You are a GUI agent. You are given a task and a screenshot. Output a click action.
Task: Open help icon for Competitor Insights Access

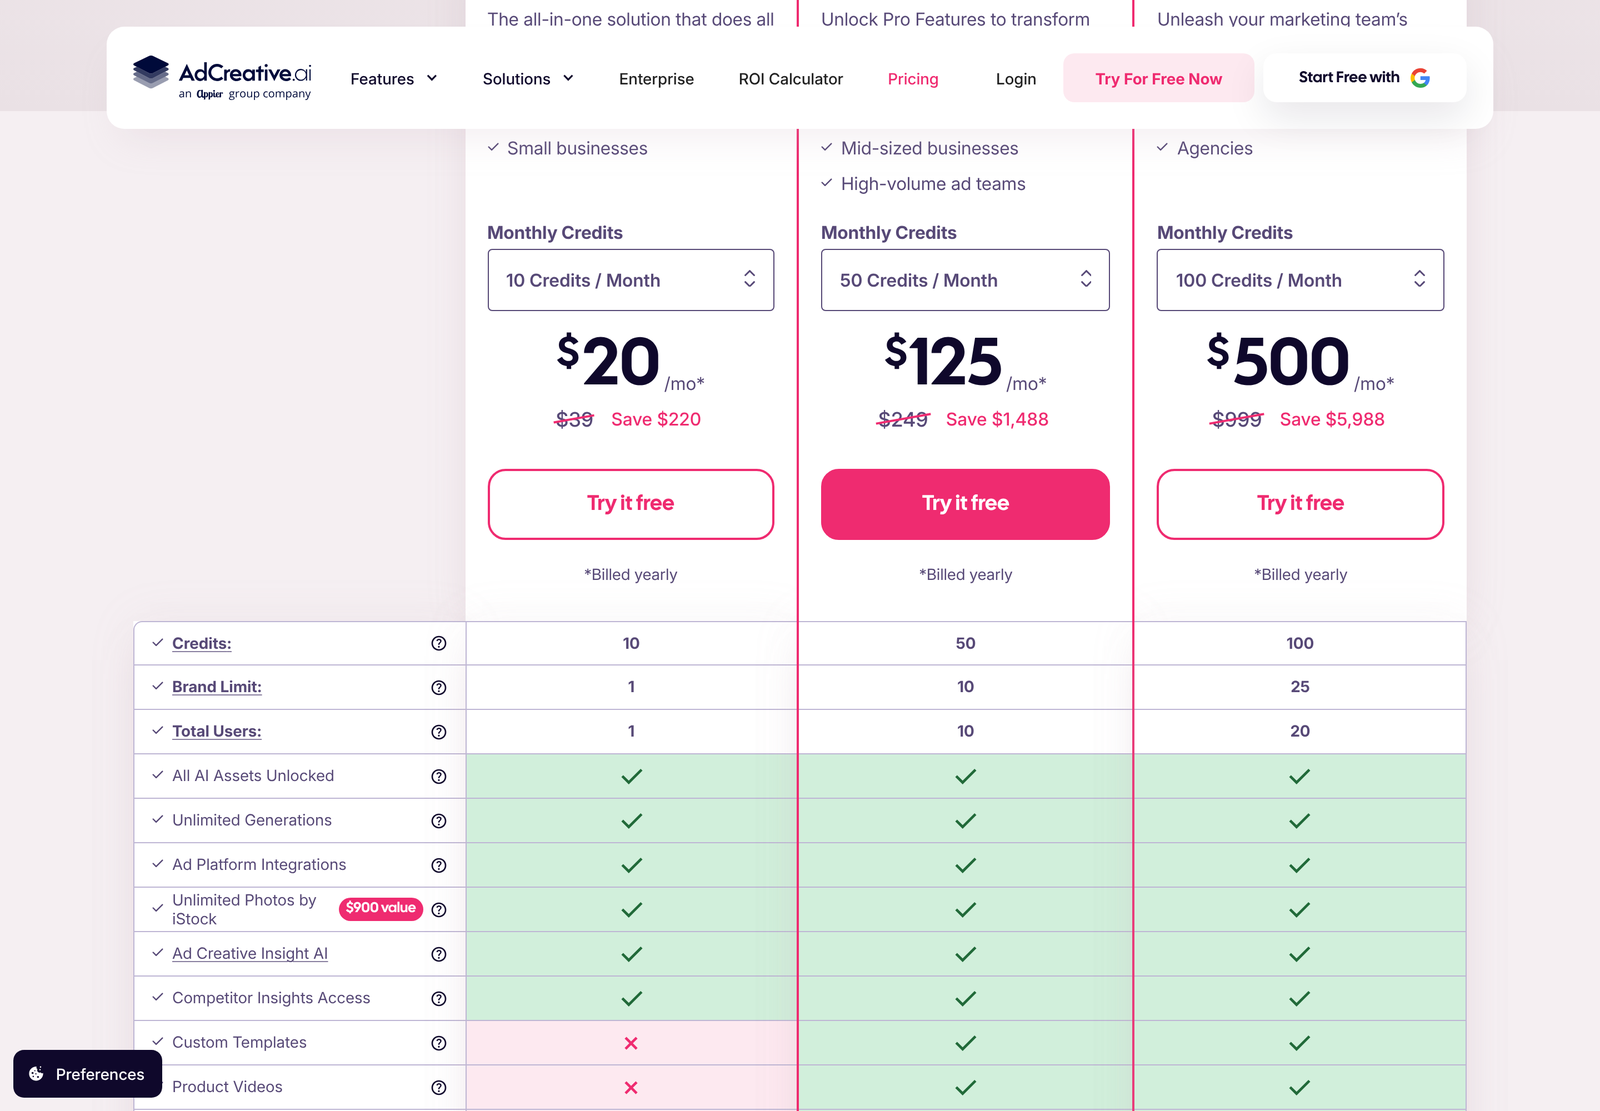coord(438,999)
